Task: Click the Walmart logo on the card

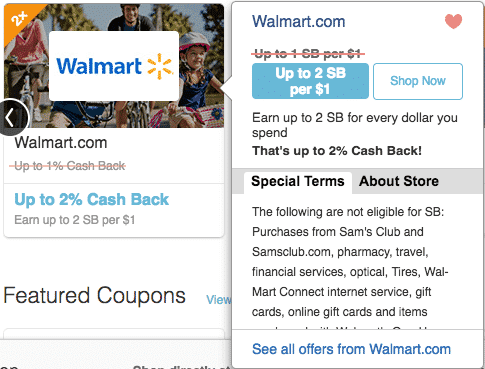Action: [114, 66]
